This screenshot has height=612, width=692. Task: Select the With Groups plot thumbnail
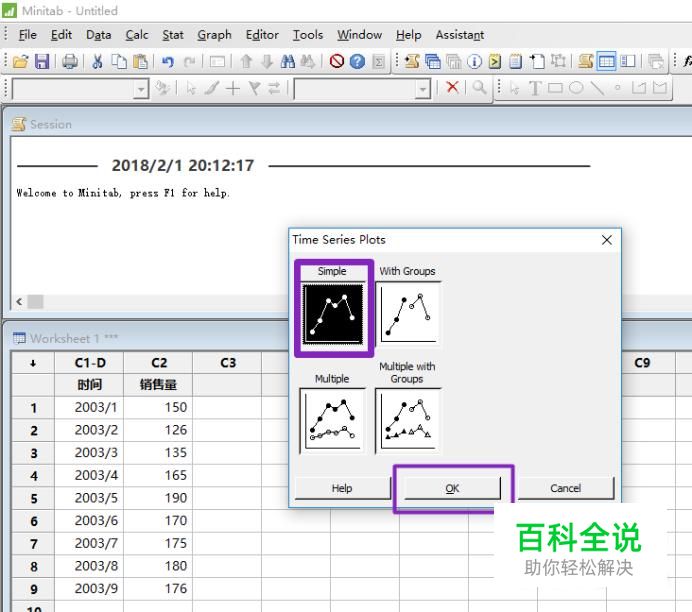coord(408,314)
